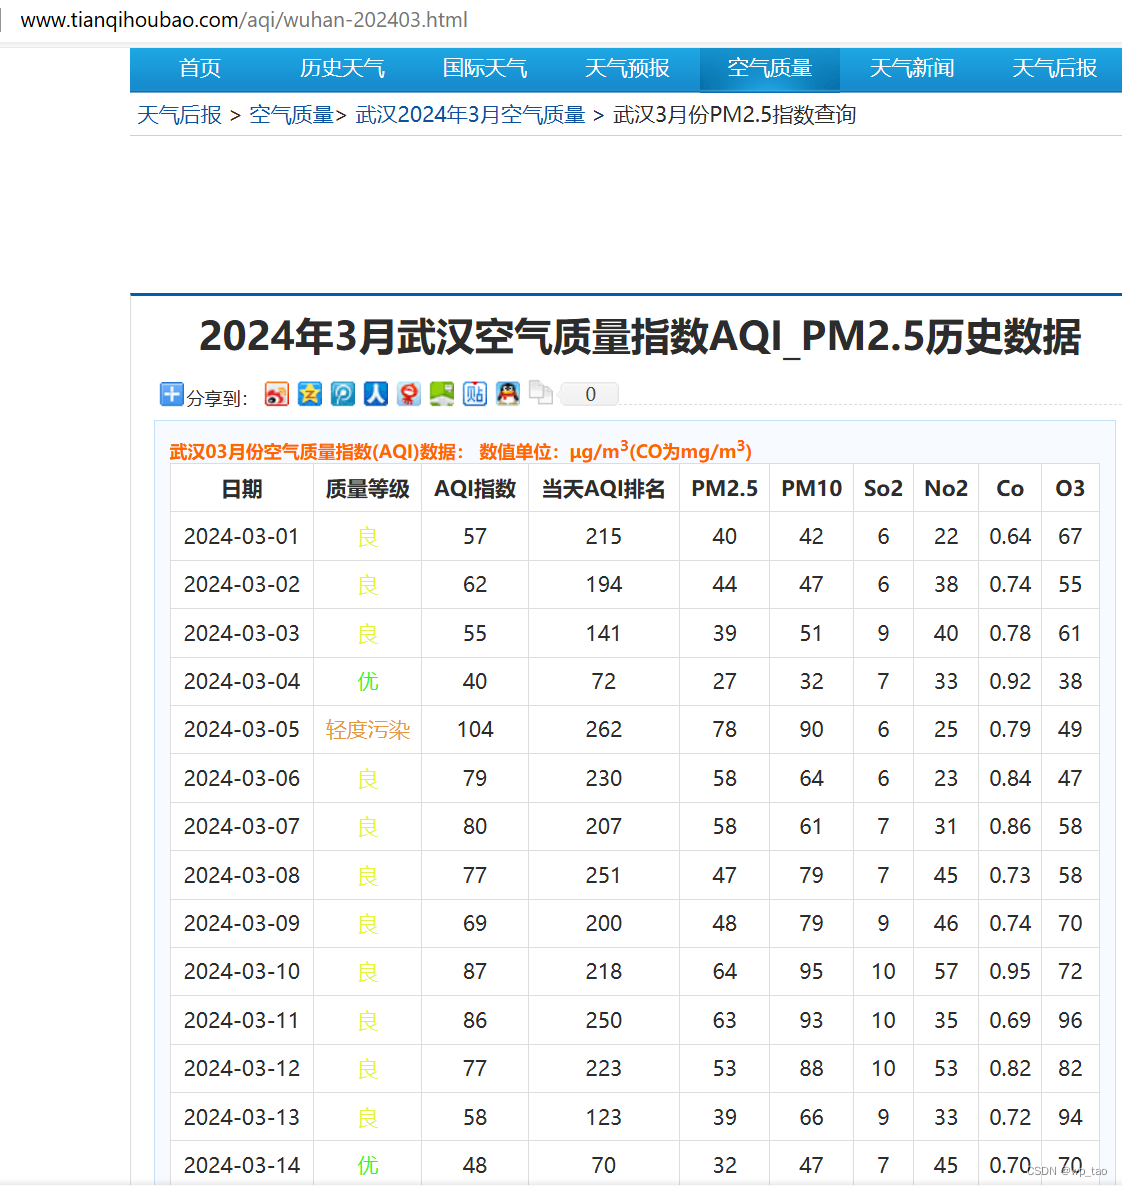Select the date cell 2024-03-09
Image resolution: width=1122 pixels, height=1186 pixels.
241,924
